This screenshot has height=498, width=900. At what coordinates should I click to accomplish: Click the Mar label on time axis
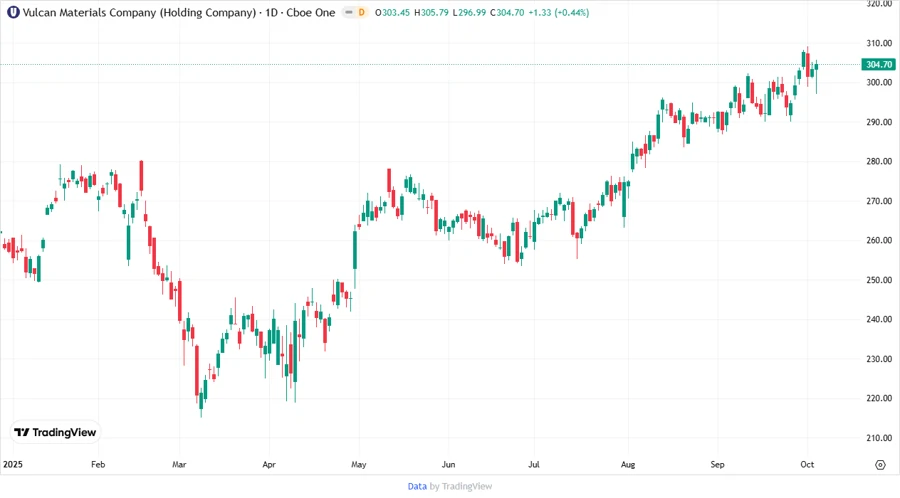[179, 465]
